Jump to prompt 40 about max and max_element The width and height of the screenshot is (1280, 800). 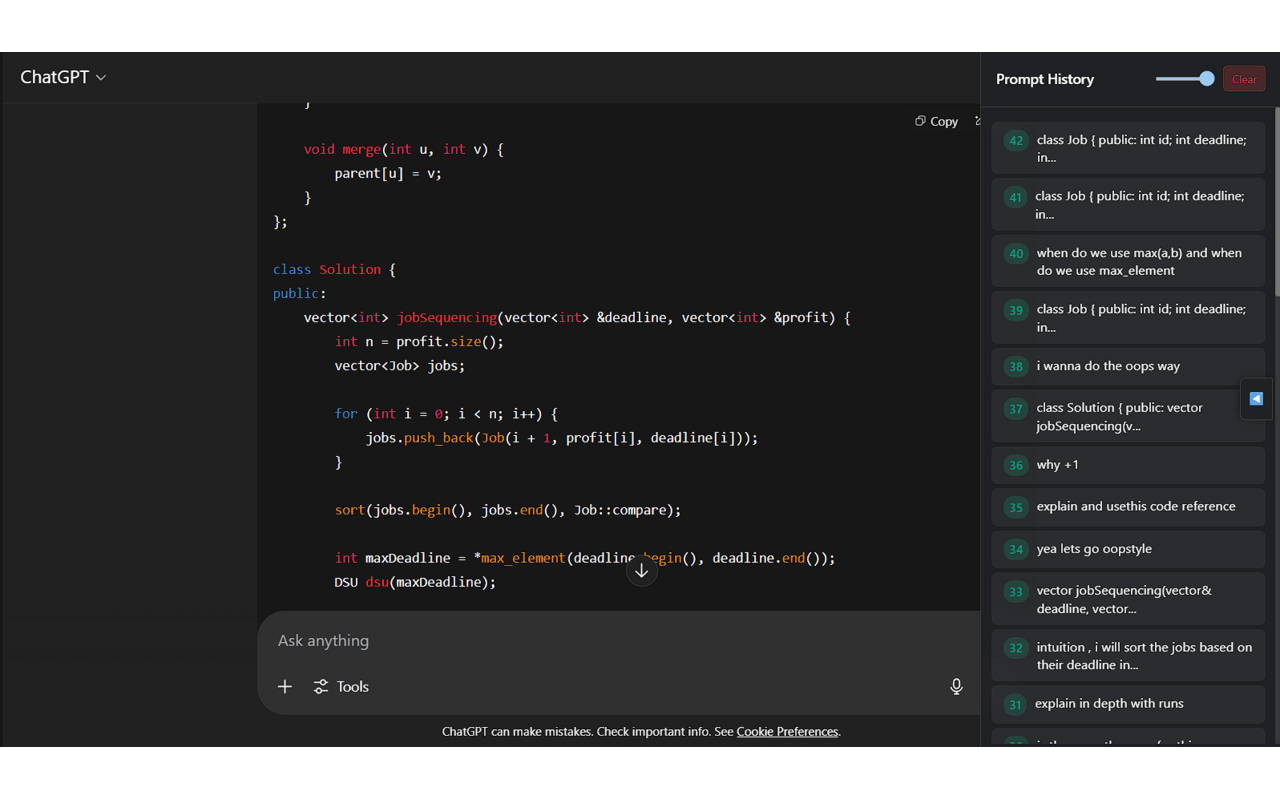[1128, 261]
